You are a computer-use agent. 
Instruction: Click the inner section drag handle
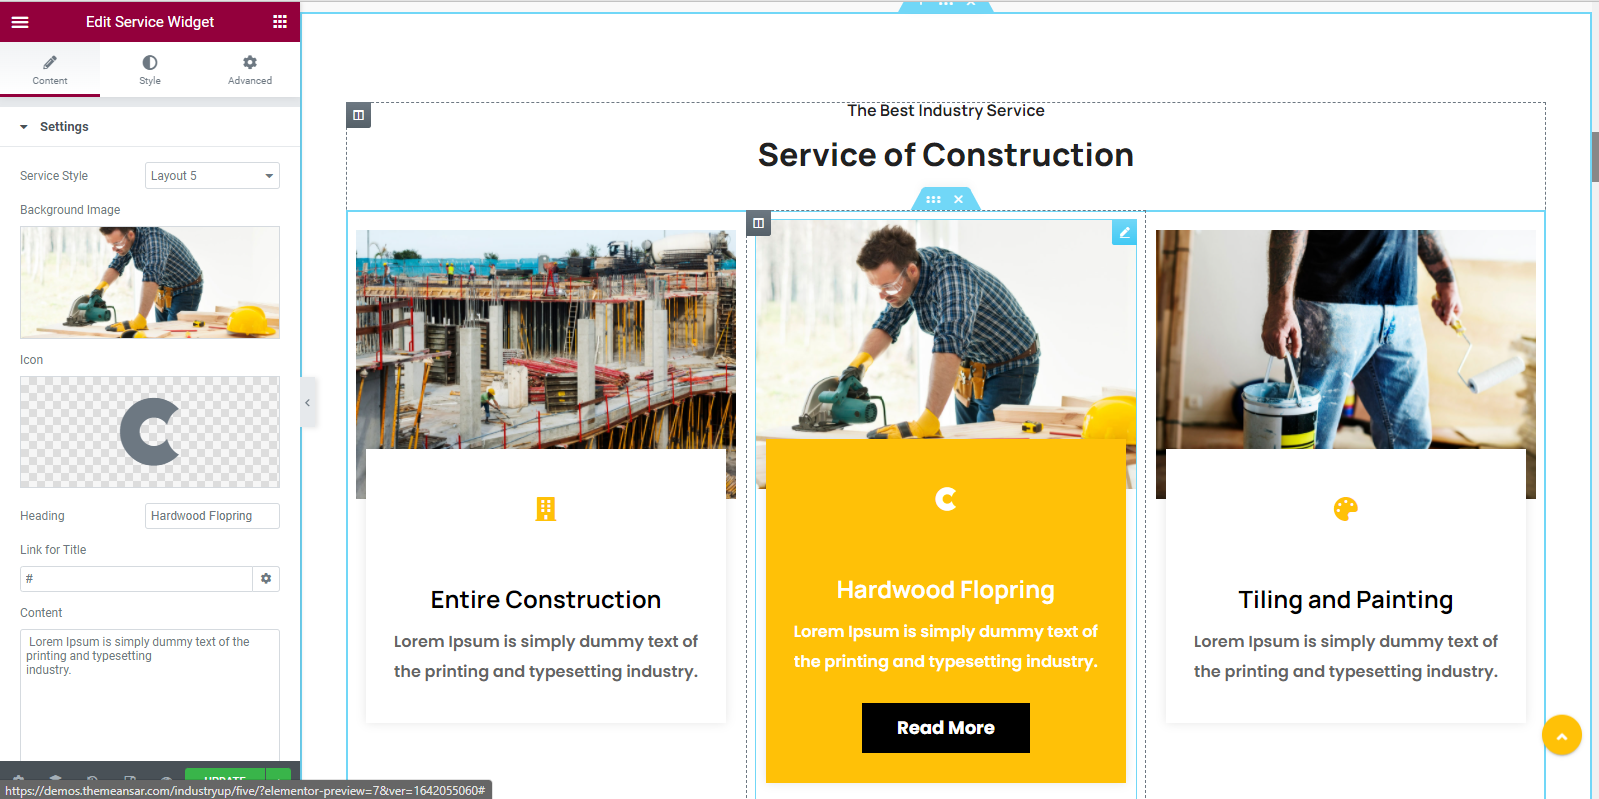(933, 199)
